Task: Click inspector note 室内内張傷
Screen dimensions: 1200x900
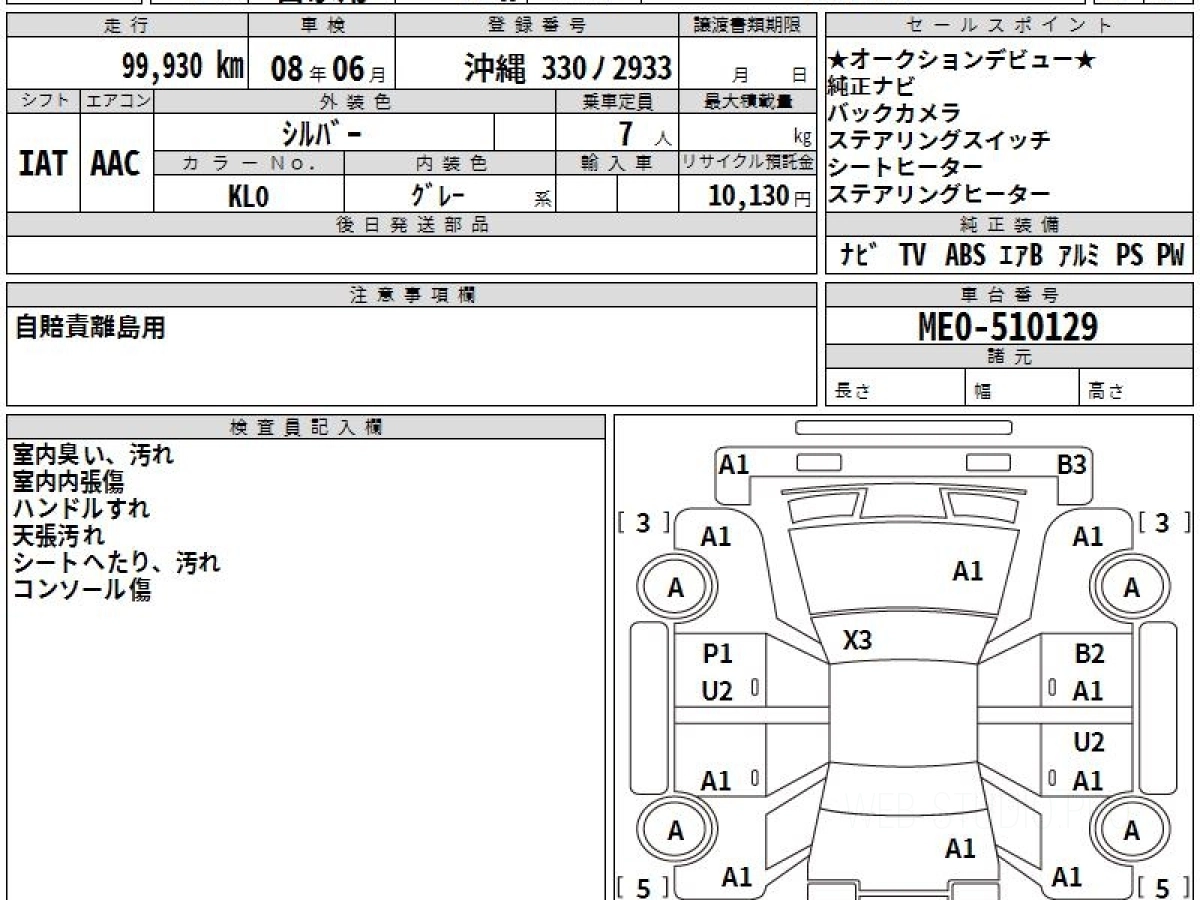Action: click(68, 482)
